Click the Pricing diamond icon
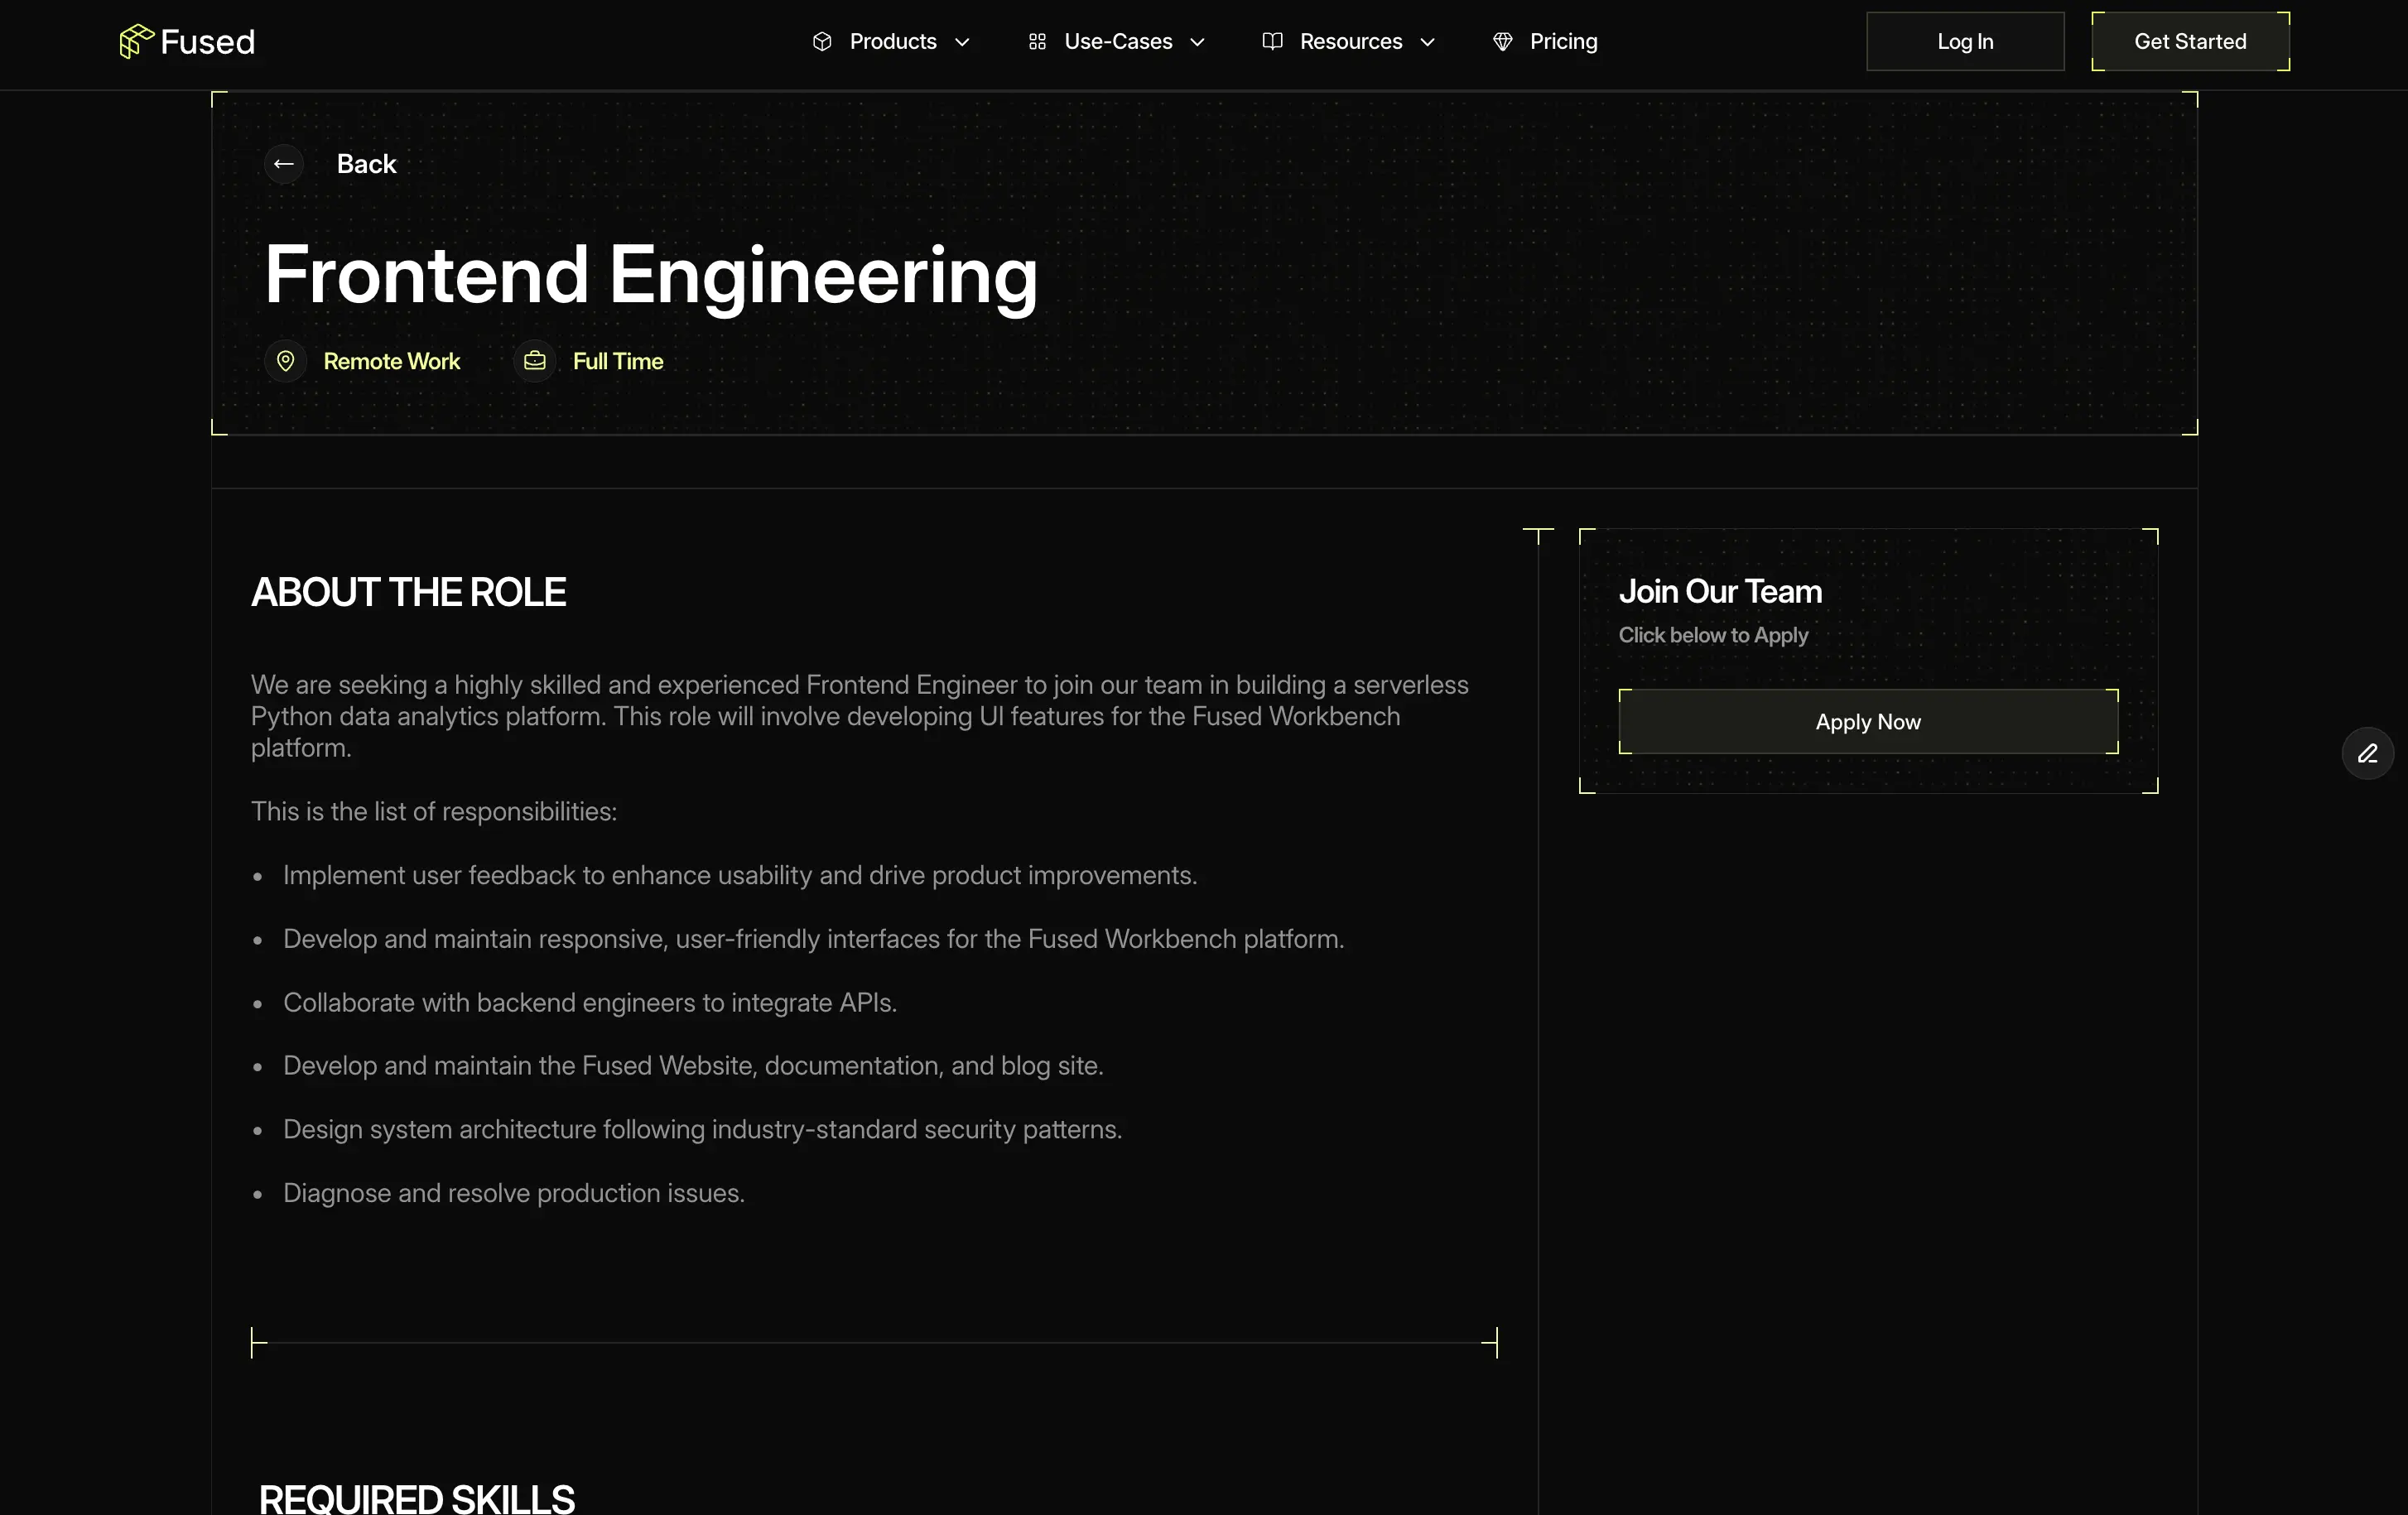Image resolution: width=2408 pixels, height=1515 pixels. pos(1502,42)
